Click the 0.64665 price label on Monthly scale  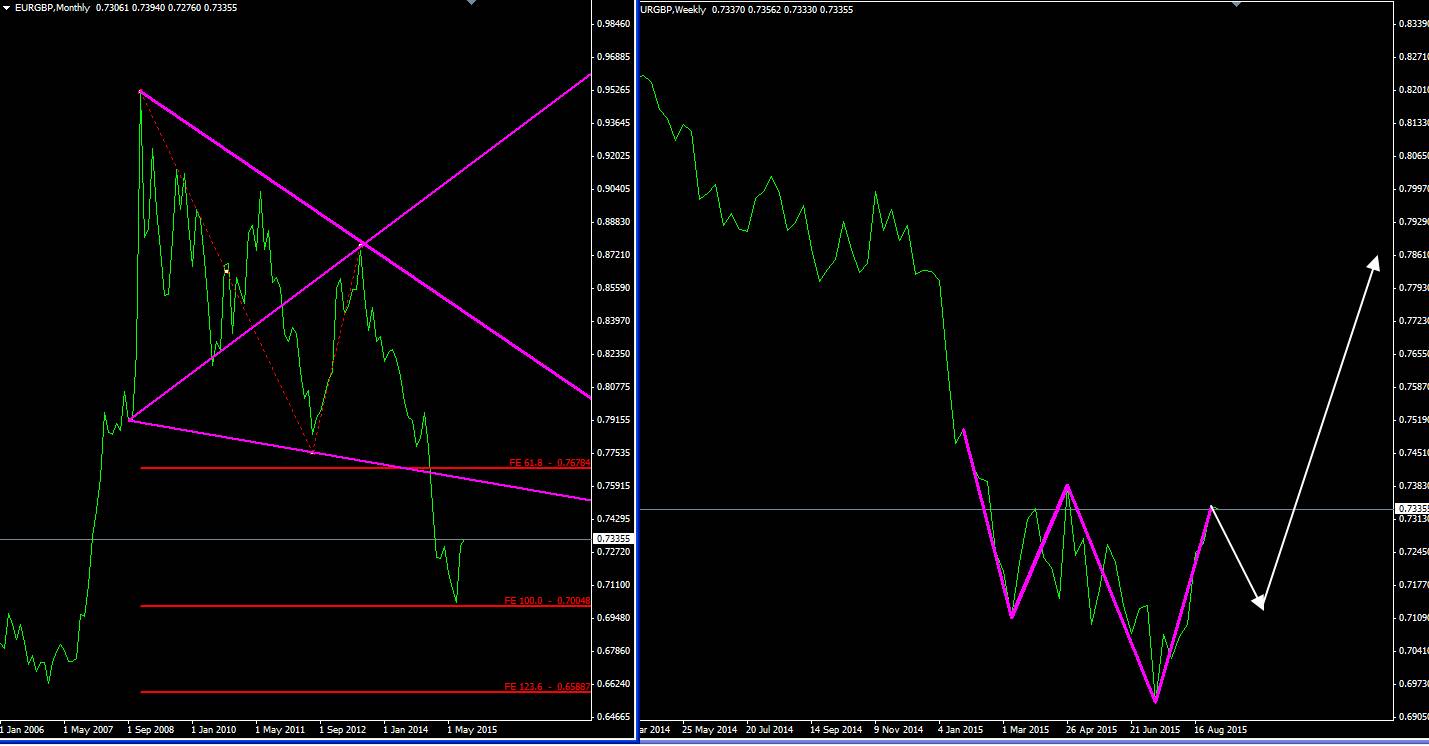coord(611,717)
